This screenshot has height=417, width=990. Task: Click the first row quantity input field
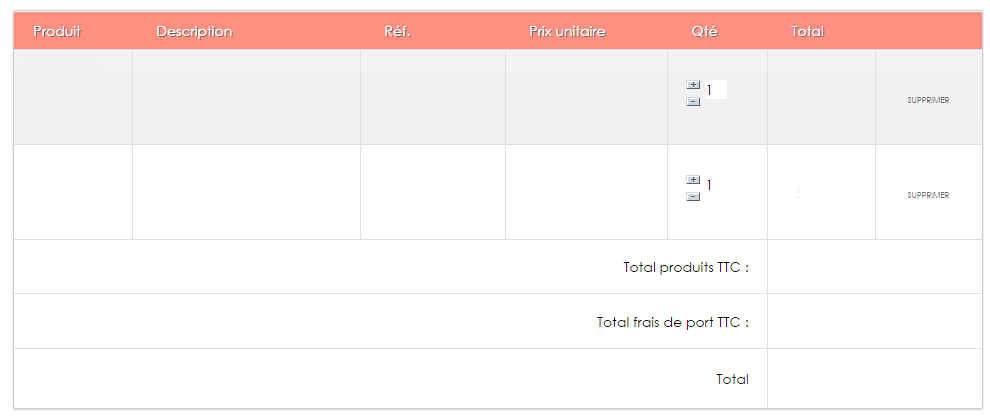715,90
